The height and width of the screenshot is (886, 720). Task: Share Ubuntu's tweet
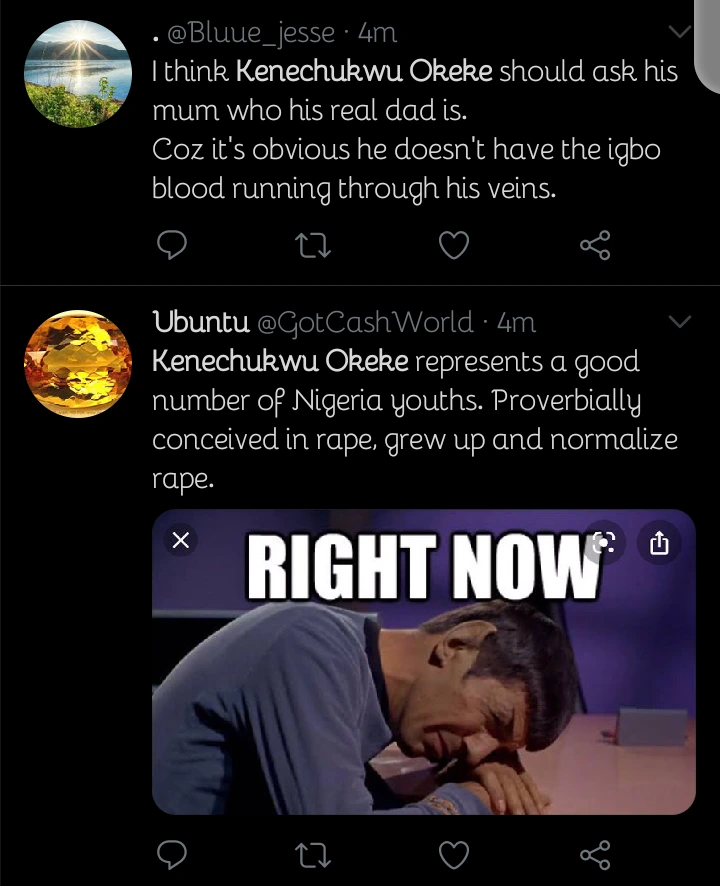(x=594, y=854)
